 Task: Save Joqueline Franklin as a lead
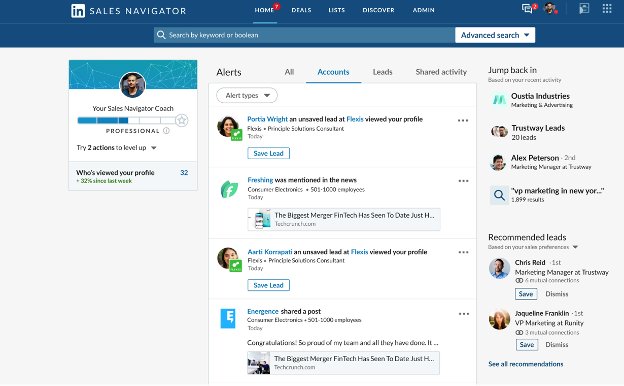click(x=527, y=345)
